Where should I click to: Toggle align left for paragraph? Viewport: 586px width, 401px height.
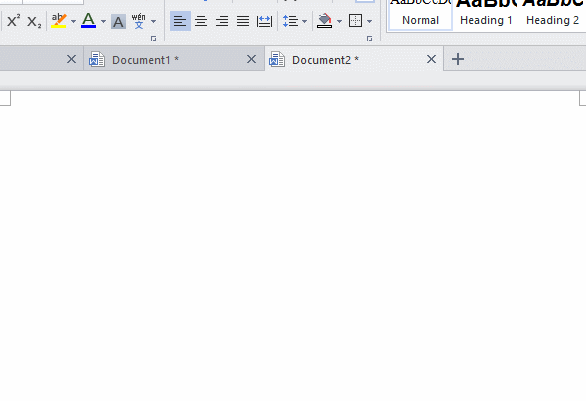pos(180,21)
